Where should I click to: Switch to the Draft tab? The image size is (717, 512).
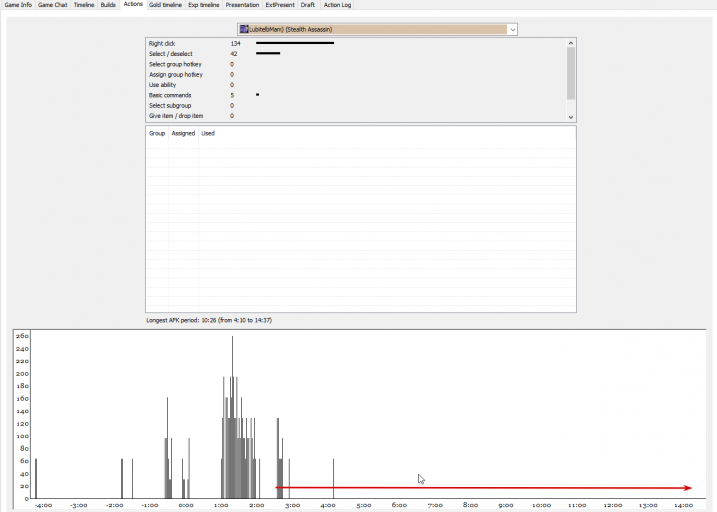(x=308, y=5)
